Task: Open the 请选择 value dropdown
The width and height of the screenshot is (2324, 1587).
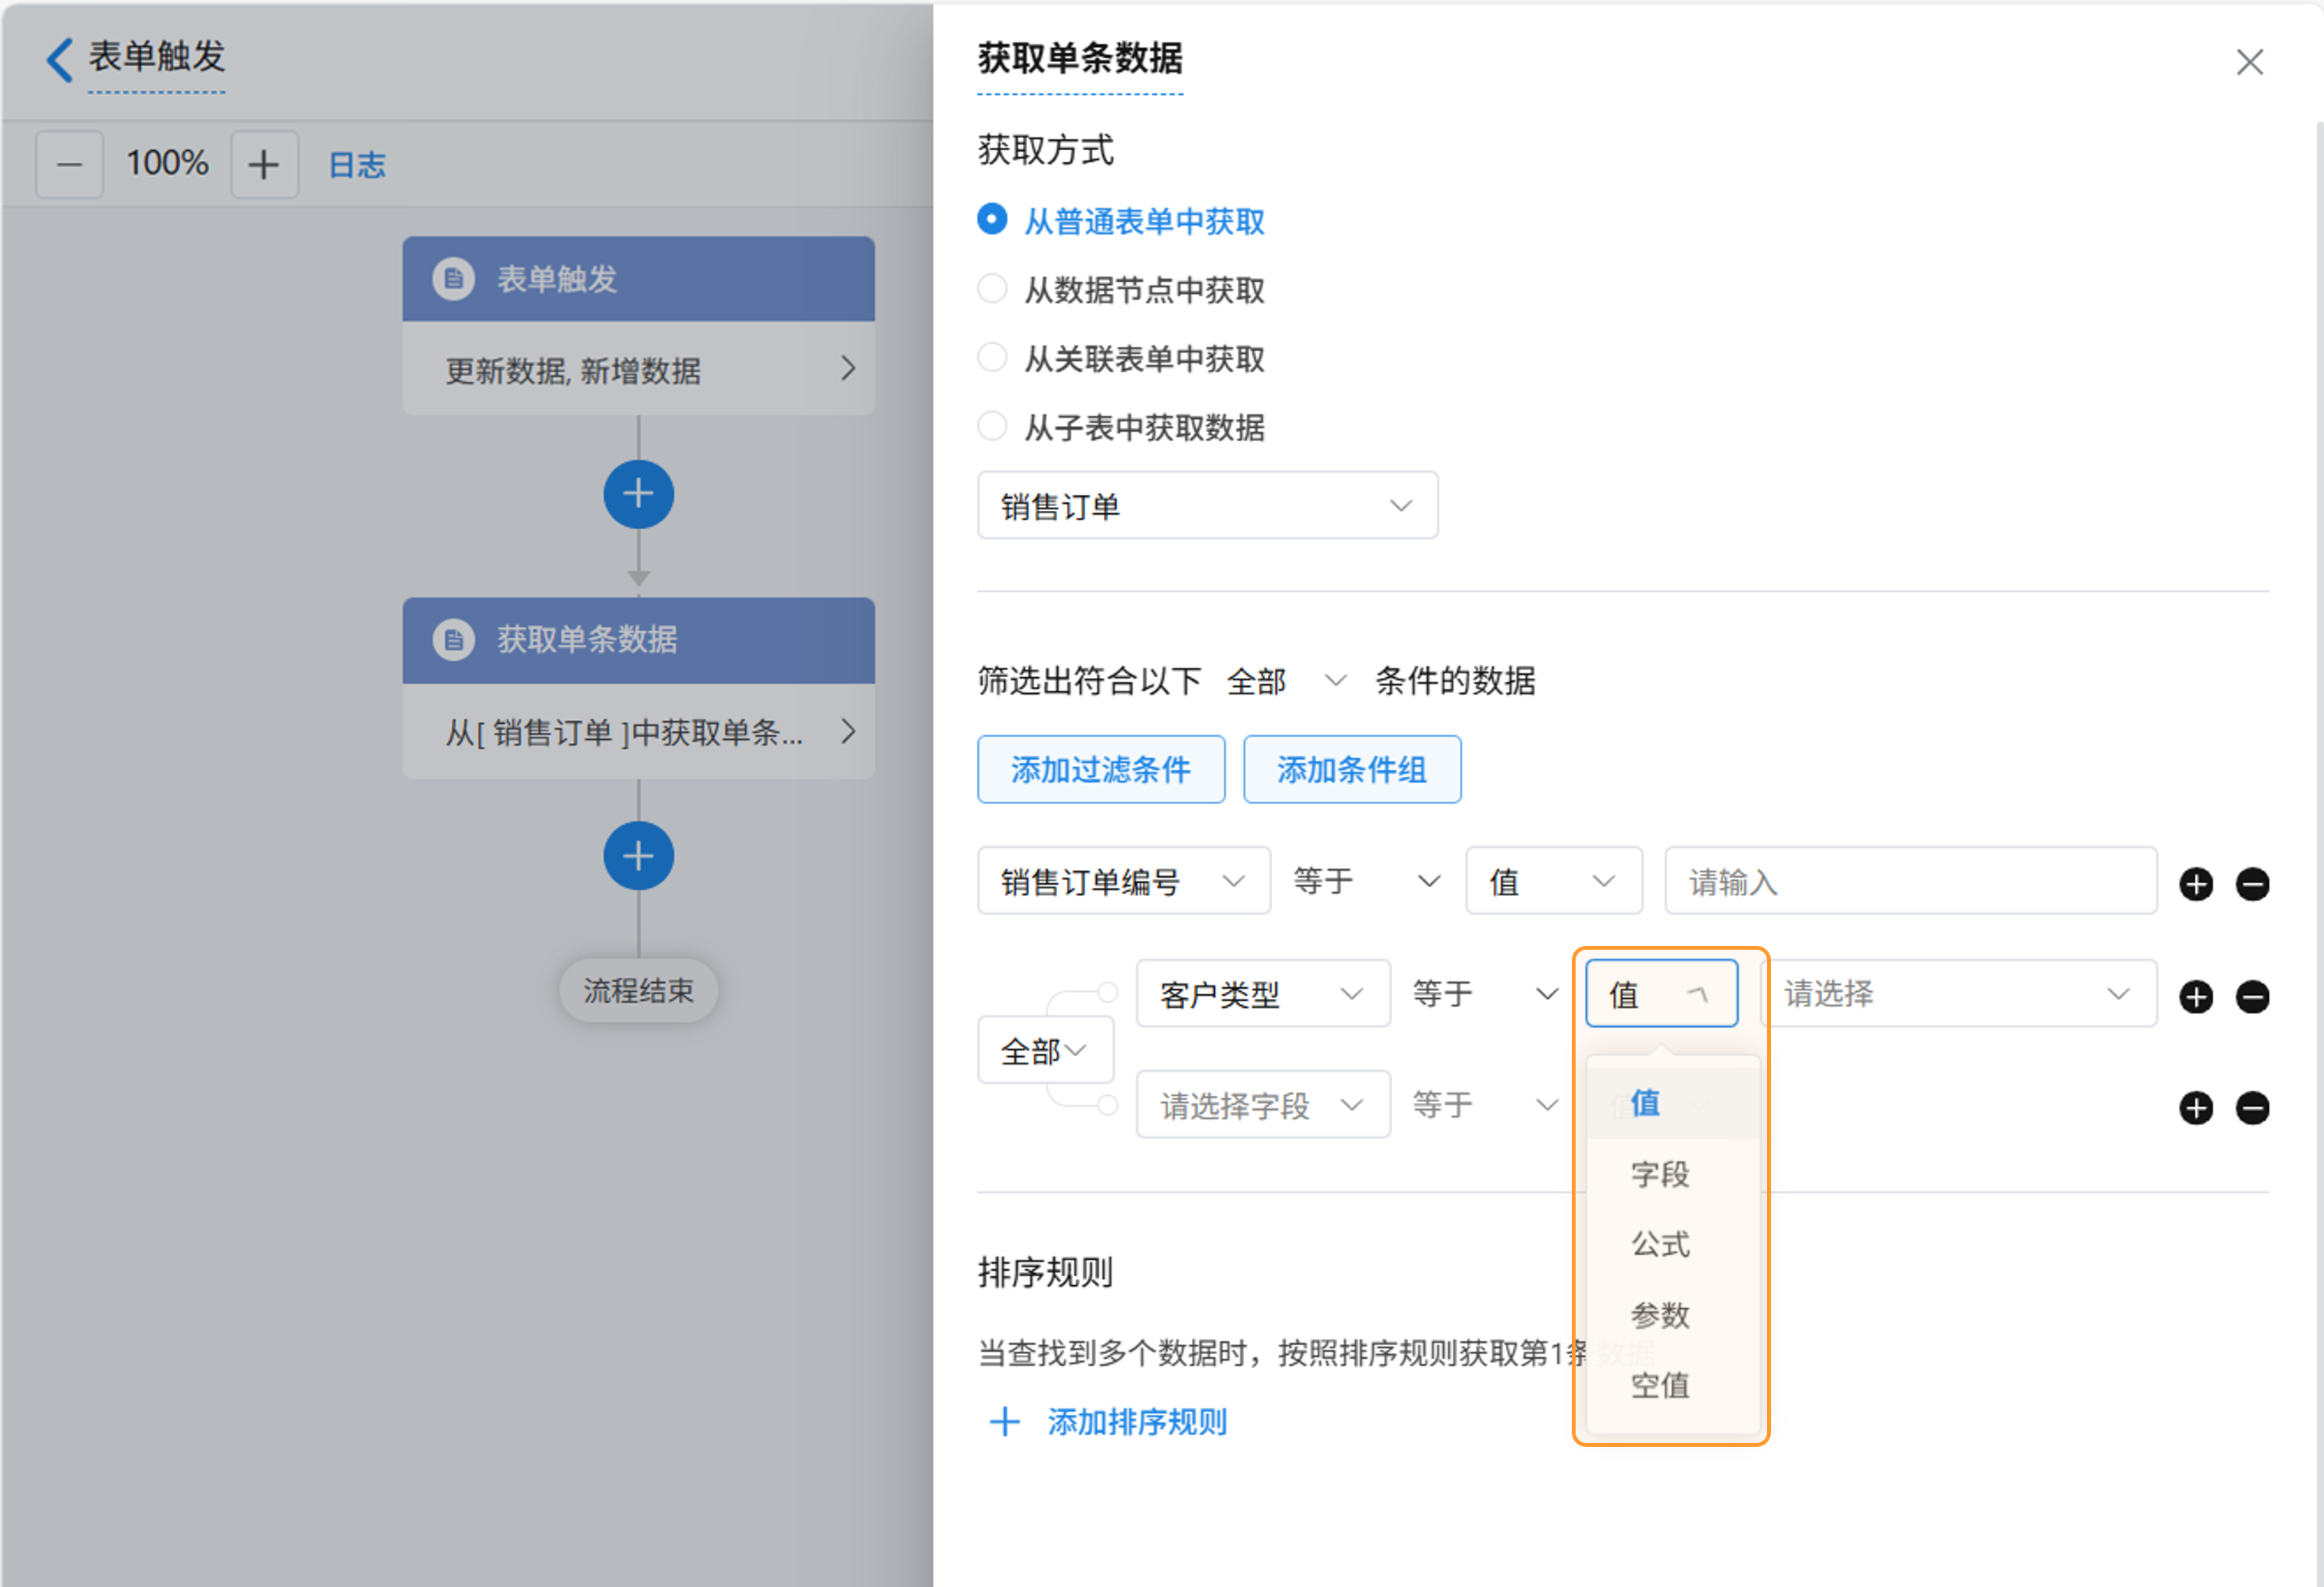Action: click(x=1957, y=994)
